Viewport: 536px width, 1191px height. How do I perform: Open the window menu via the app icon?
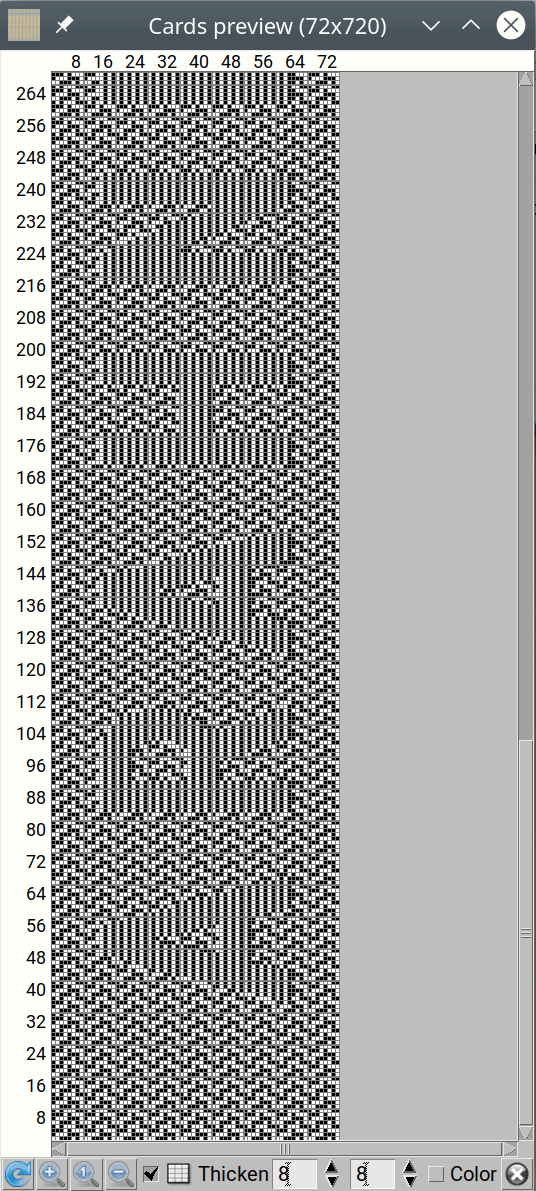click(24, 25)
